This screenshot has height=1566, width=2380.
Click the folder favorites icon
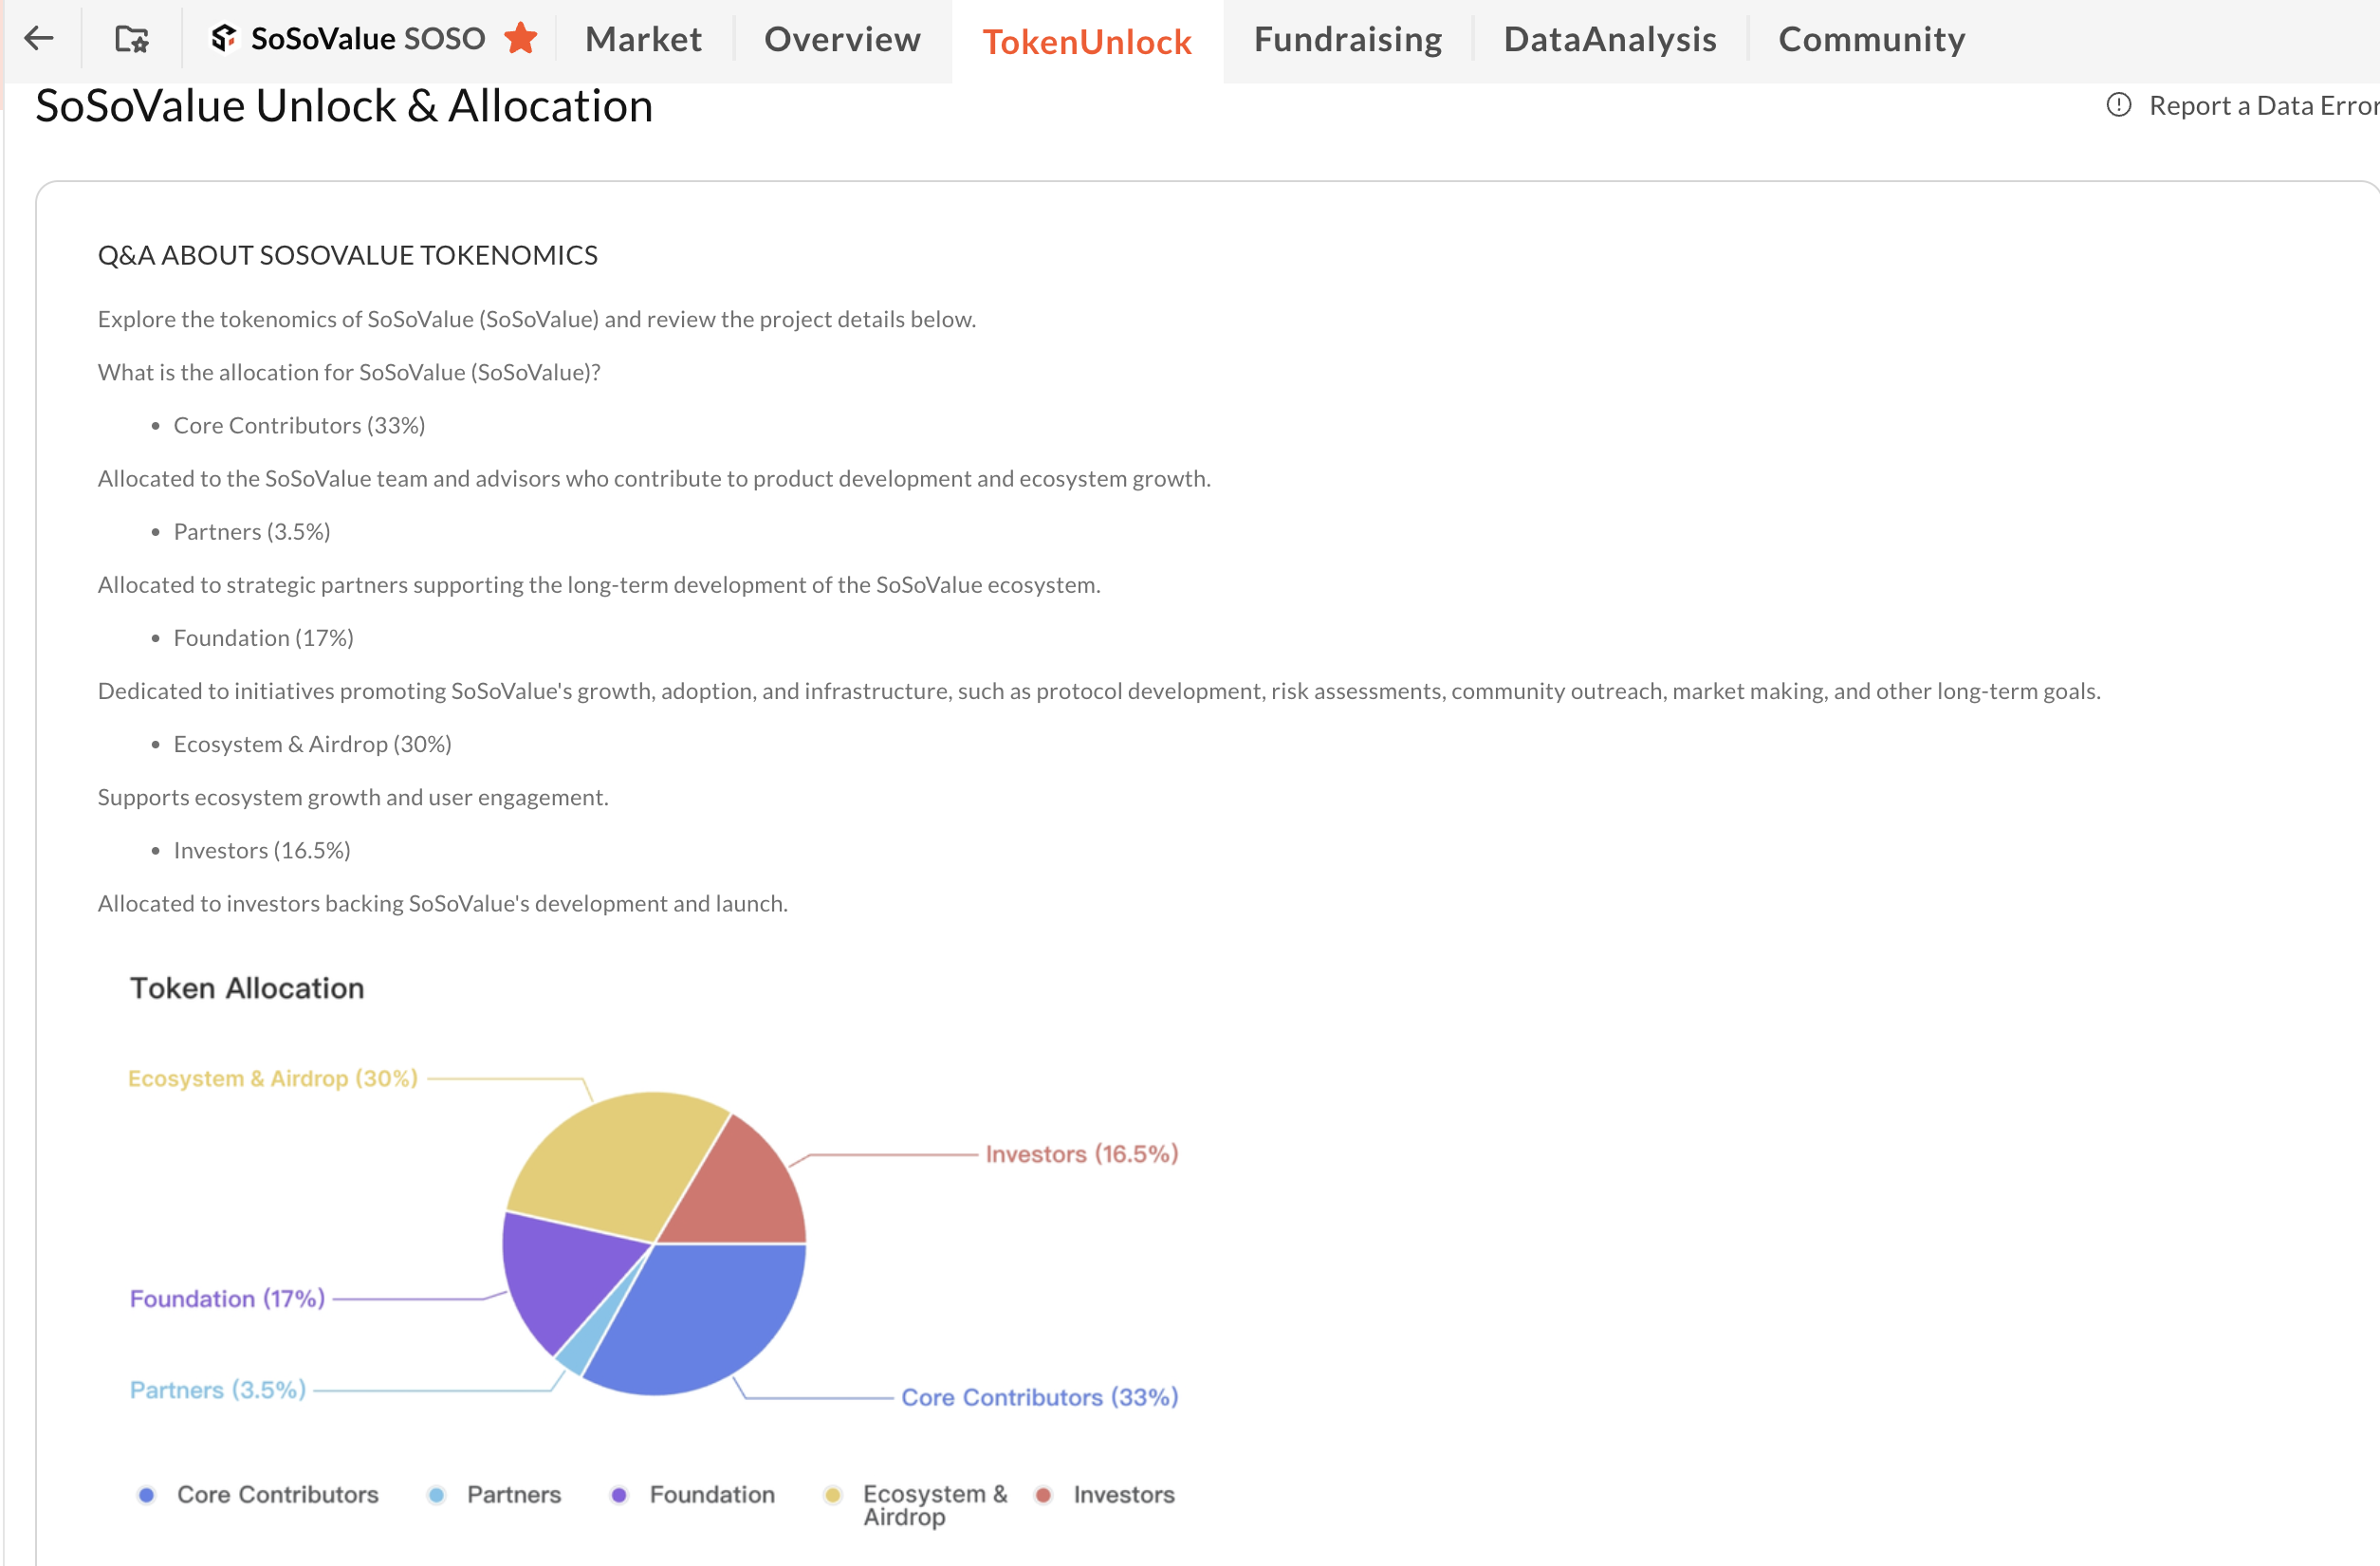[x=132, y=39]
